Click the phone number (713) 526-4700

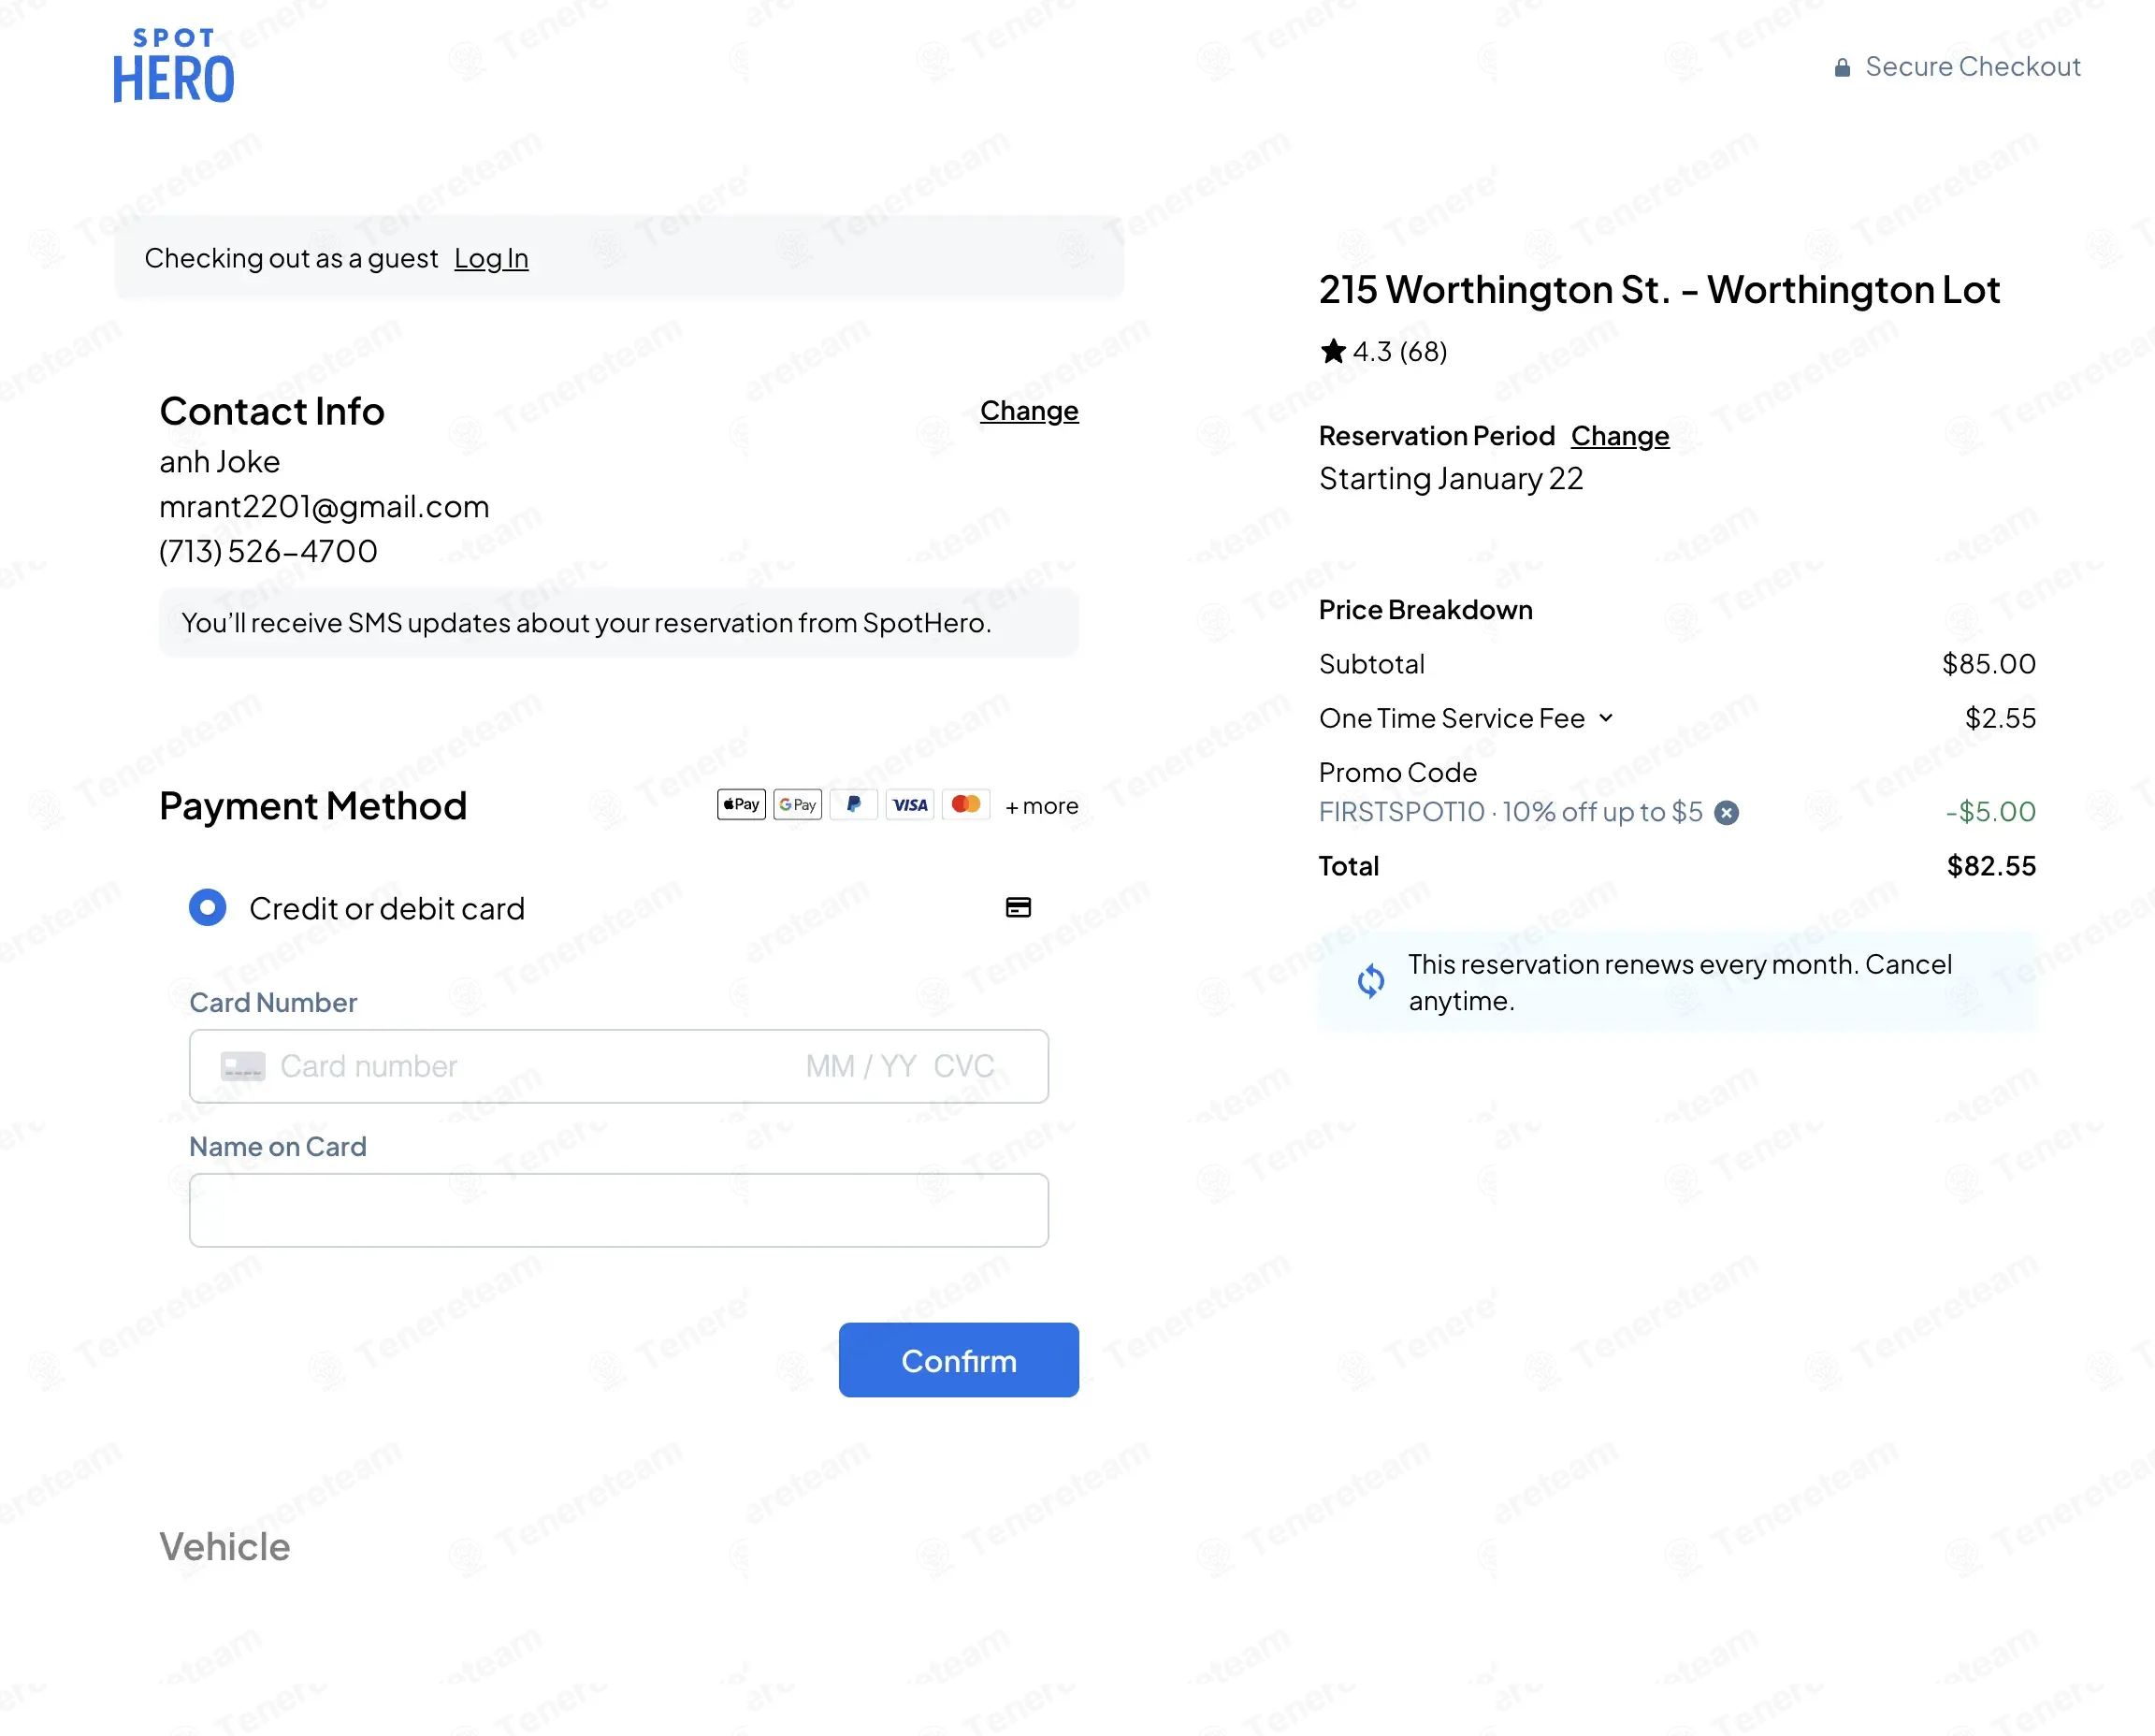tap(268, 551)
